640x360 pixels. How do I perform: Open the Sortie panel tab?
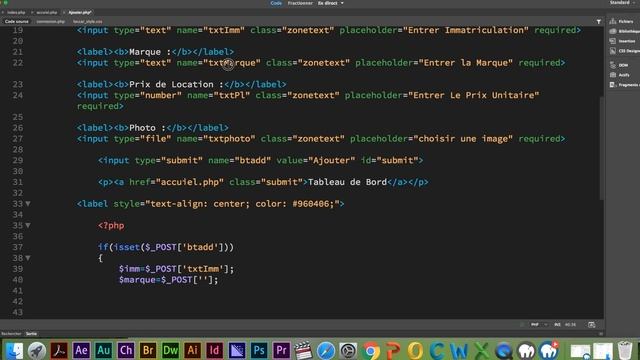pos(31,333)
